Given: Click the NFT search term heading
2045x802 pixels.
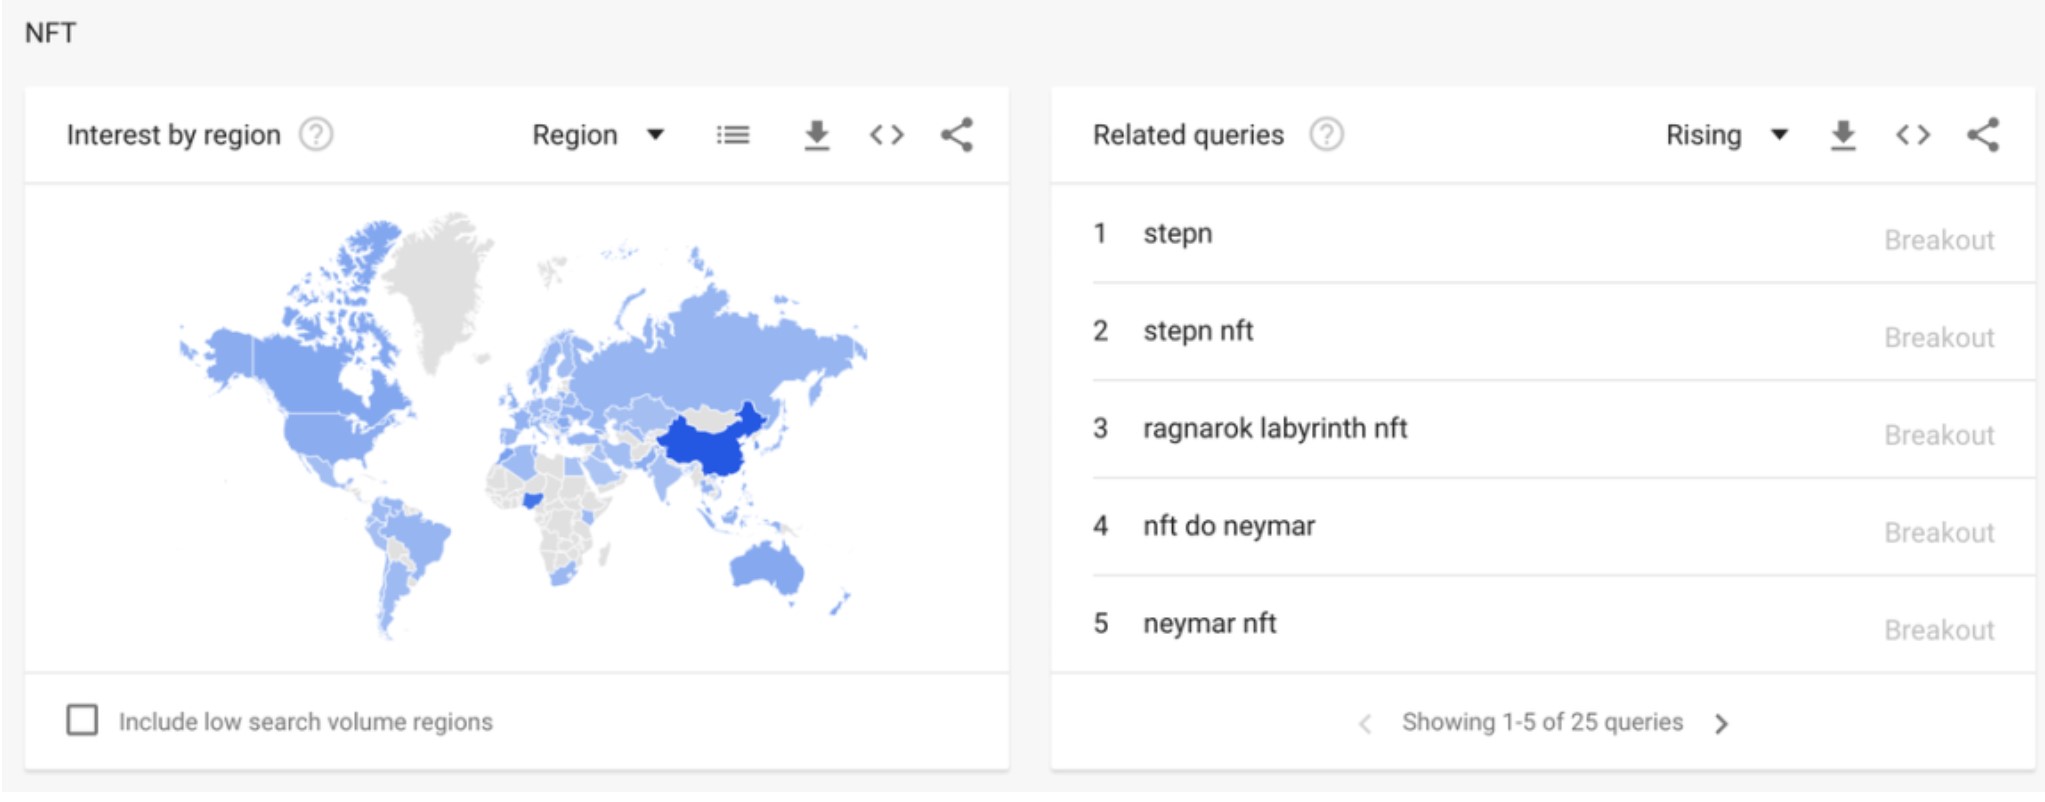Looking at the screenshot, I should tap(50, 33).
